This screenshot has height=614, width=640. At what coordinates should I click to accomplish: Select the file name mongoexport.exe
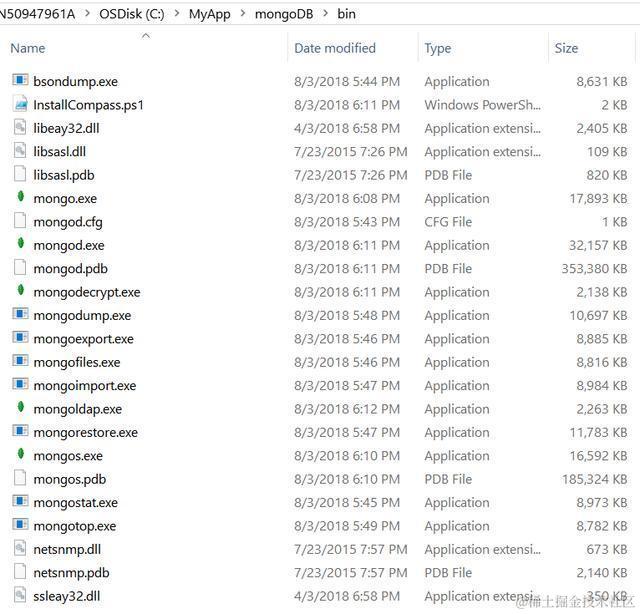84,339
